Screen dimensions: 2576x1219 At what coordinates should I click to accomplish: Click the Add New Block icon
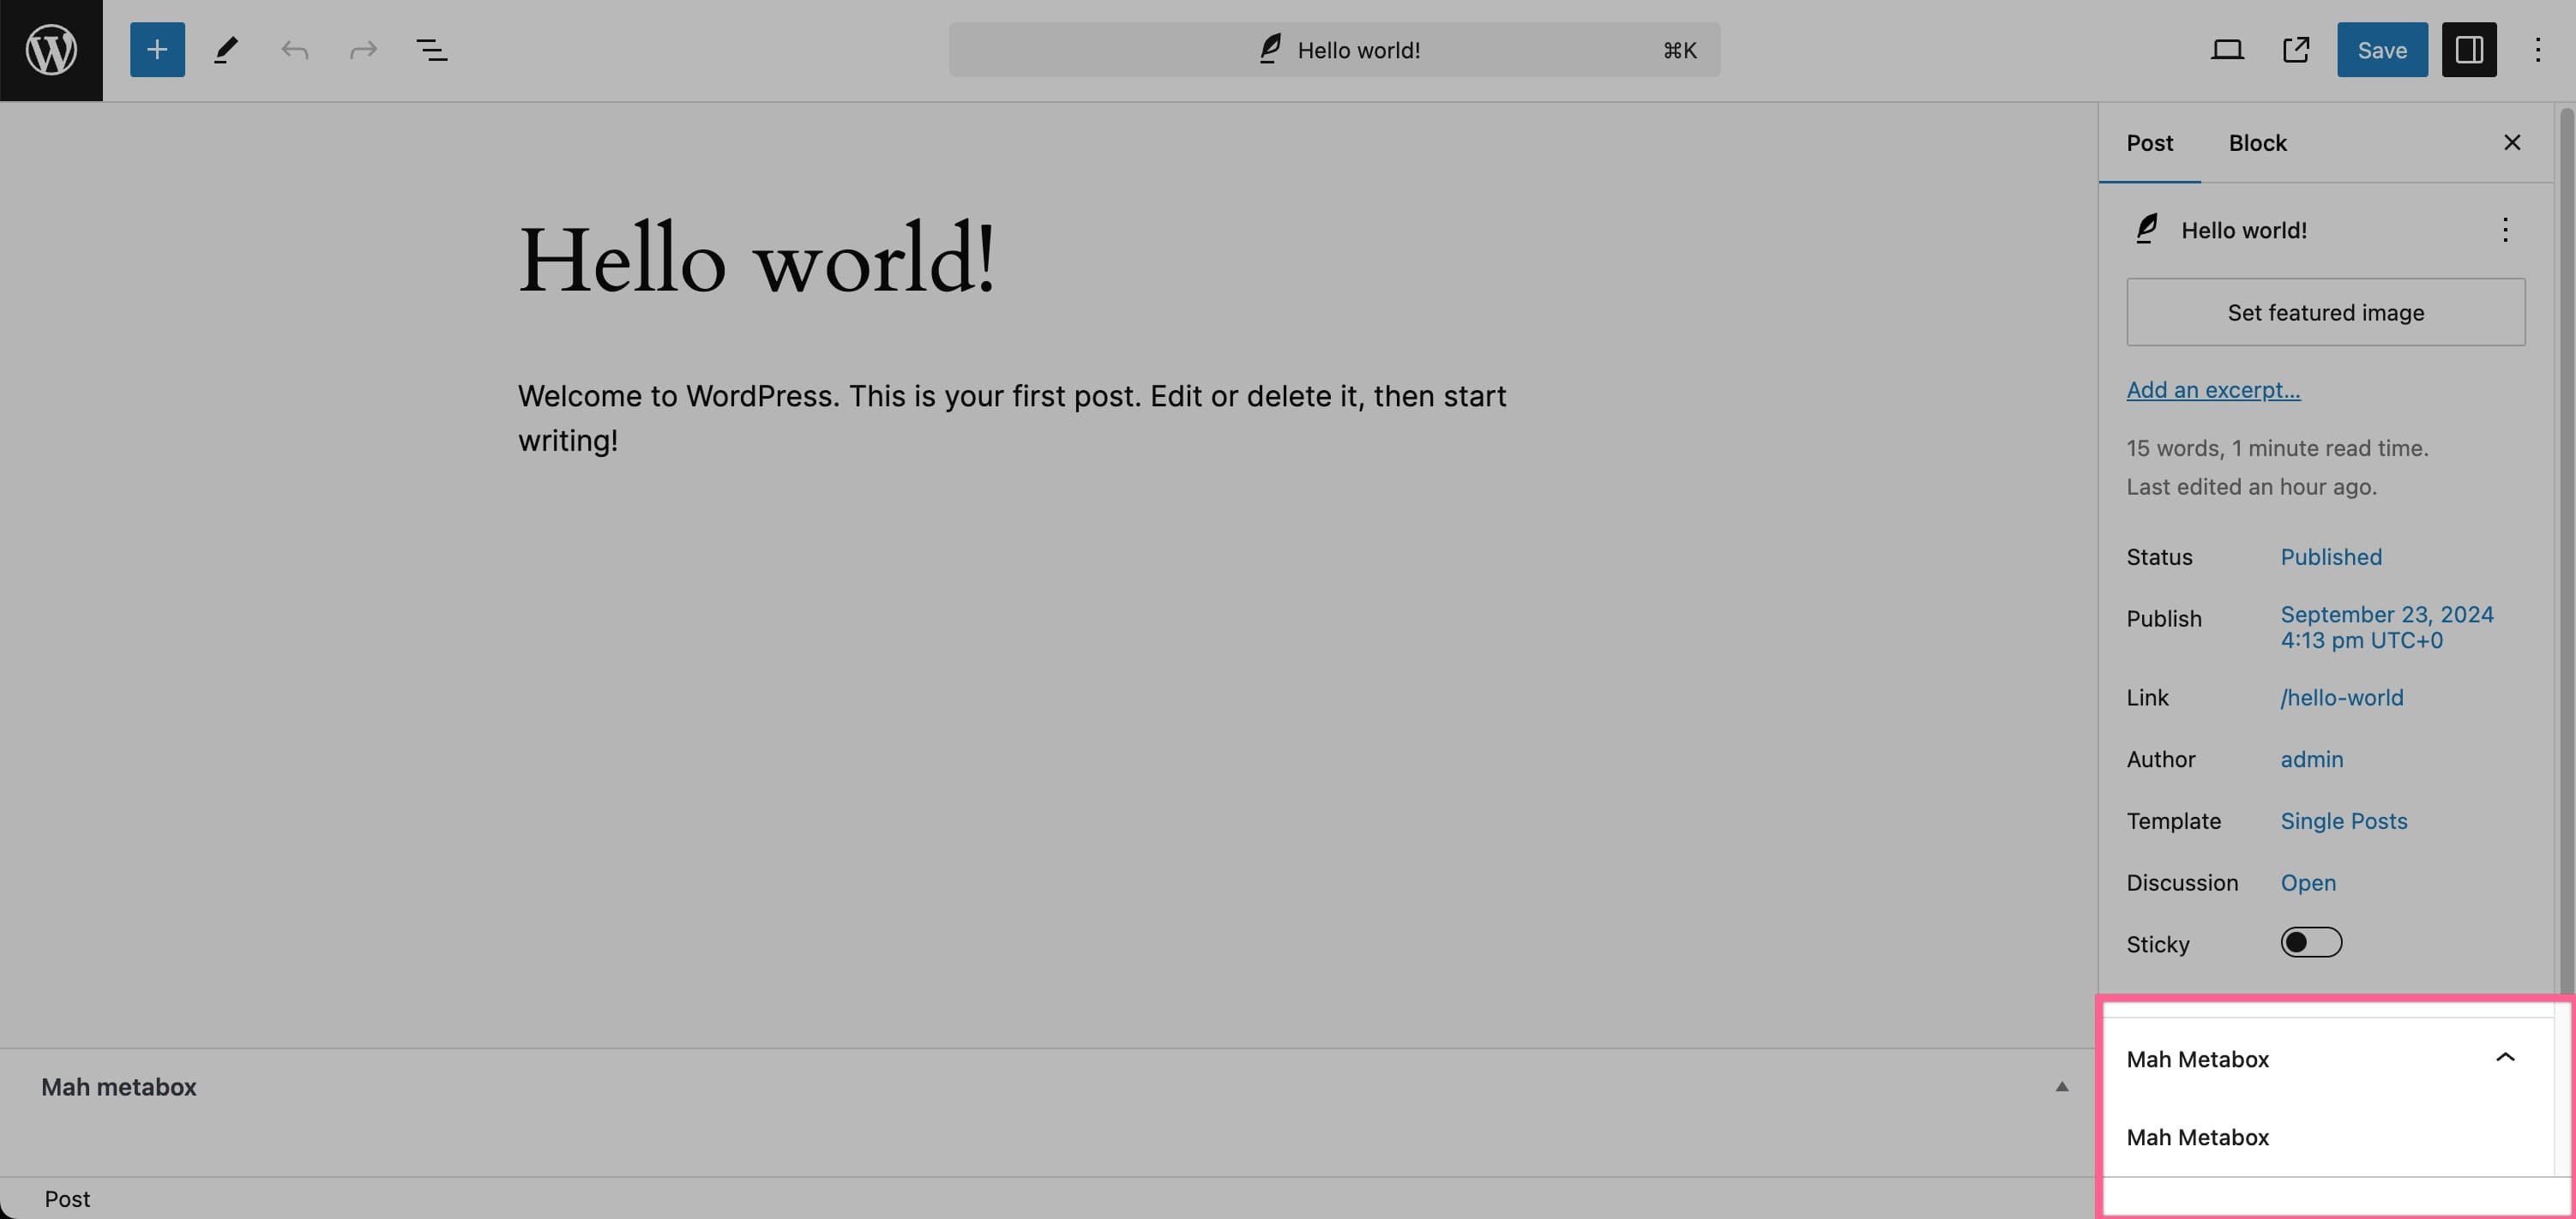pos(156,49)
